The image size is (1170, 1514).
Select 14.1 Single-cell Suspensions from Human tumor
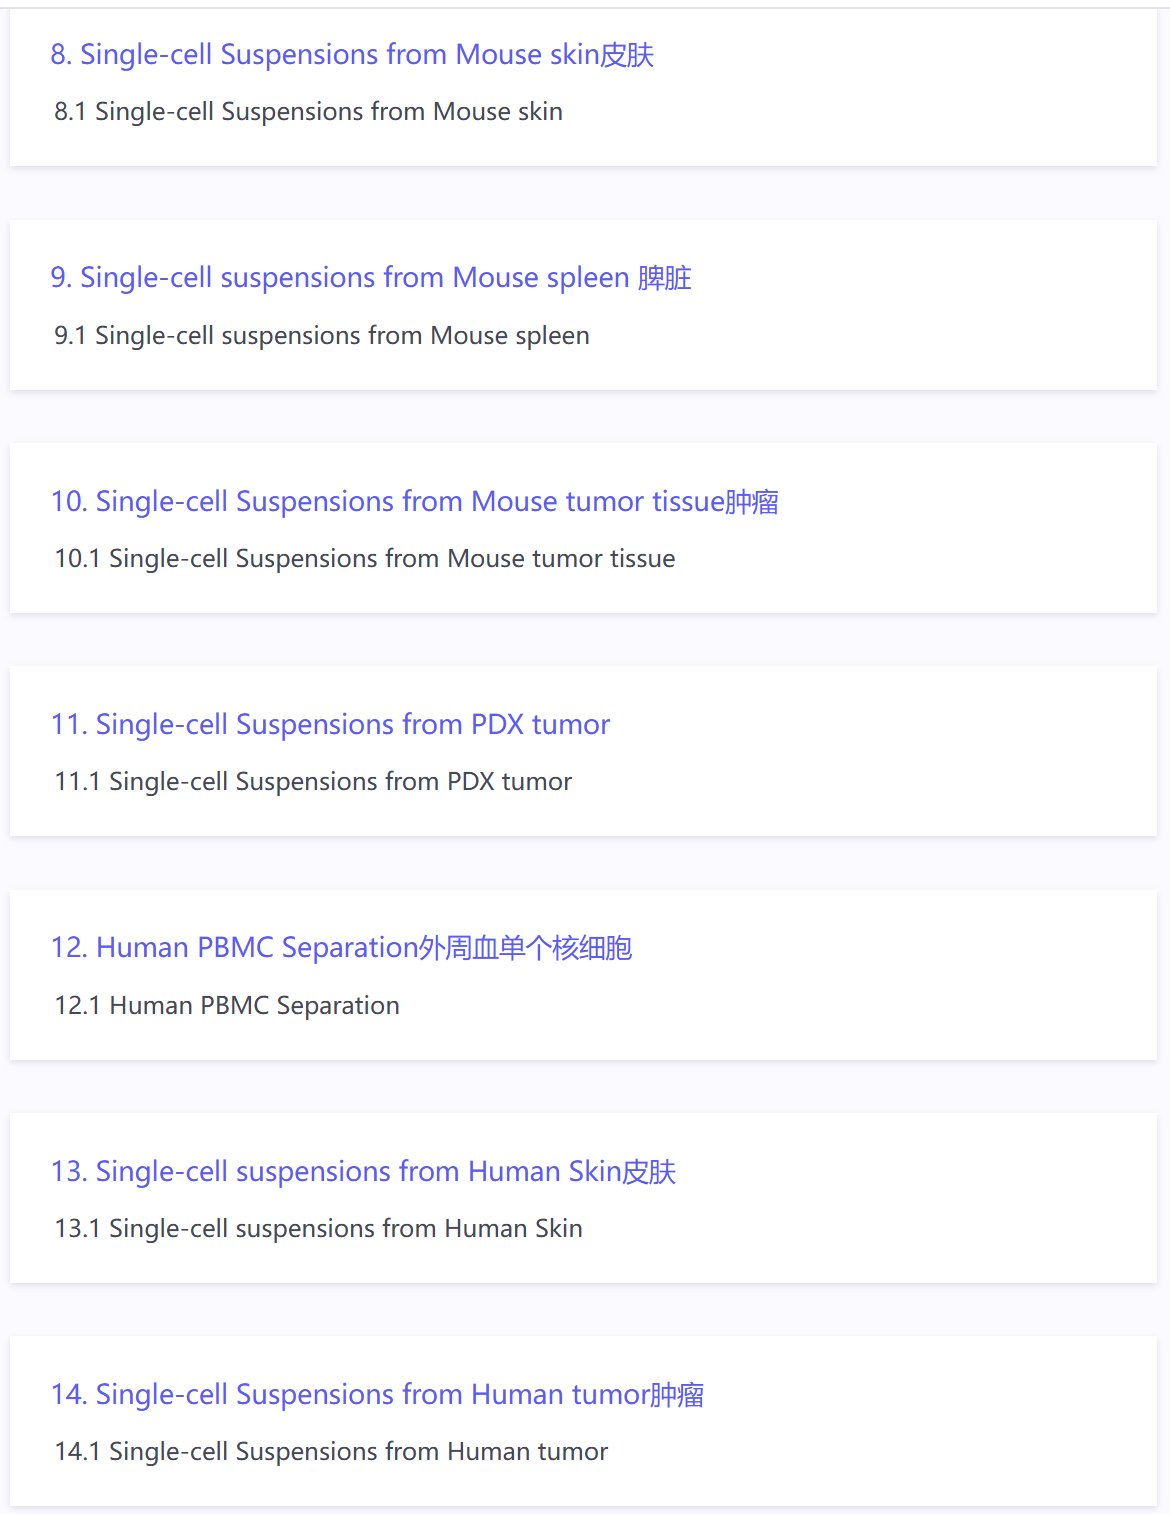pyautogui.click(x=331, y=1451)
